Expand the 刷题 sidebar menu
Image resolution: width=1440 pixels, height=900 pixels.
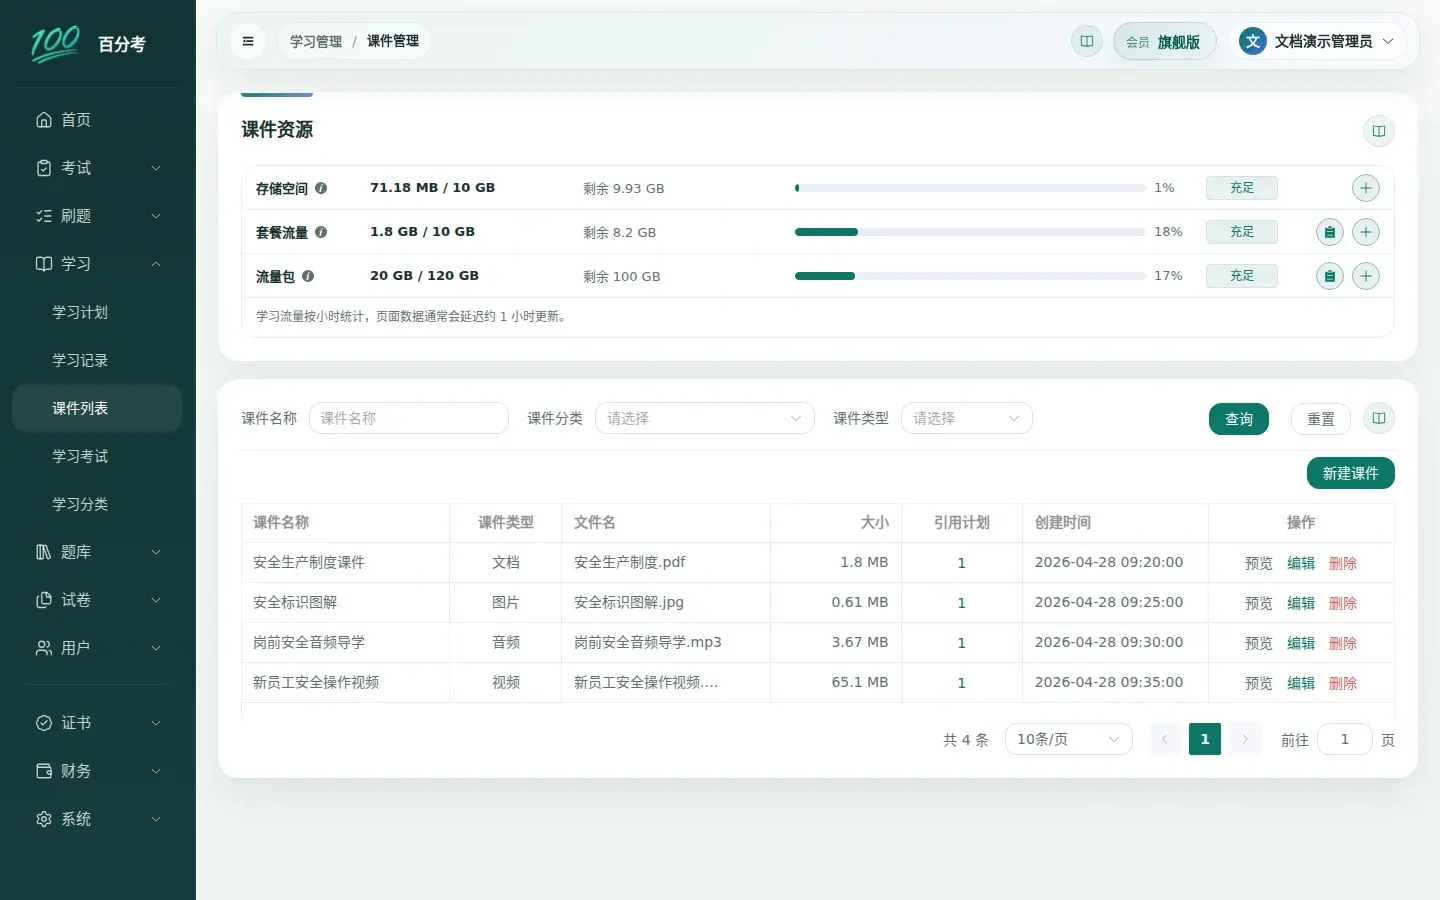pos(97,216)
